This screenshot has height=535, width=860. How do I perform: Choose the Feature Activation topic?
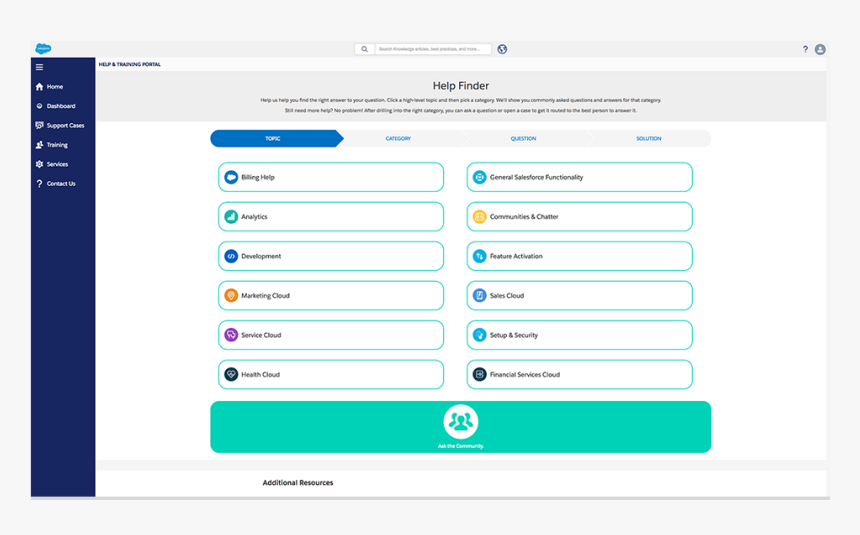point(580,256)
